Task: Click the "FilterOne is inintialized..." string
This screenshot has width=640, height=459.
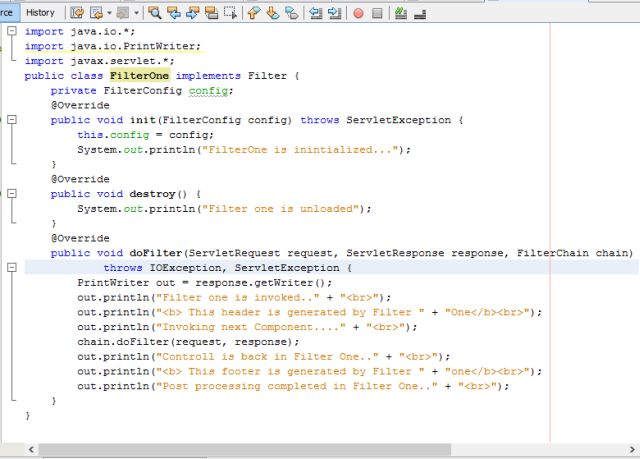Action: point(300,150)
